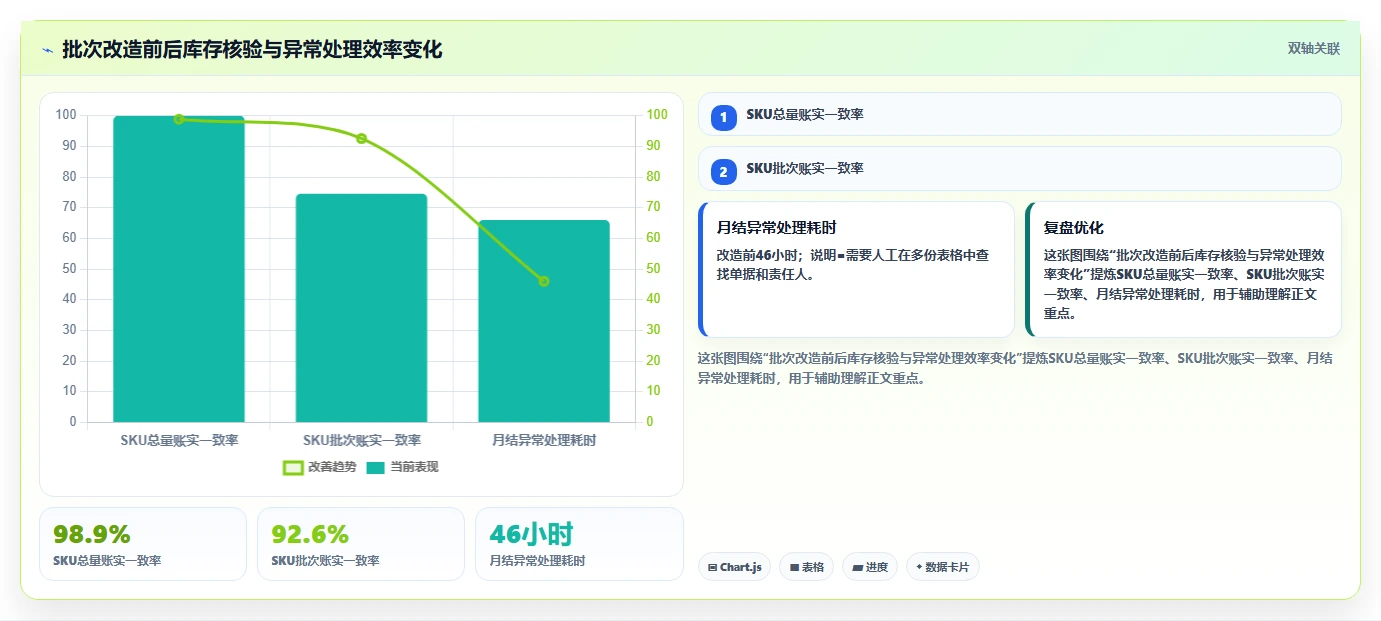Select list item 2 SKU批次账实一致率
This screenshot has width=1381, height=621.
(1019, 168)
